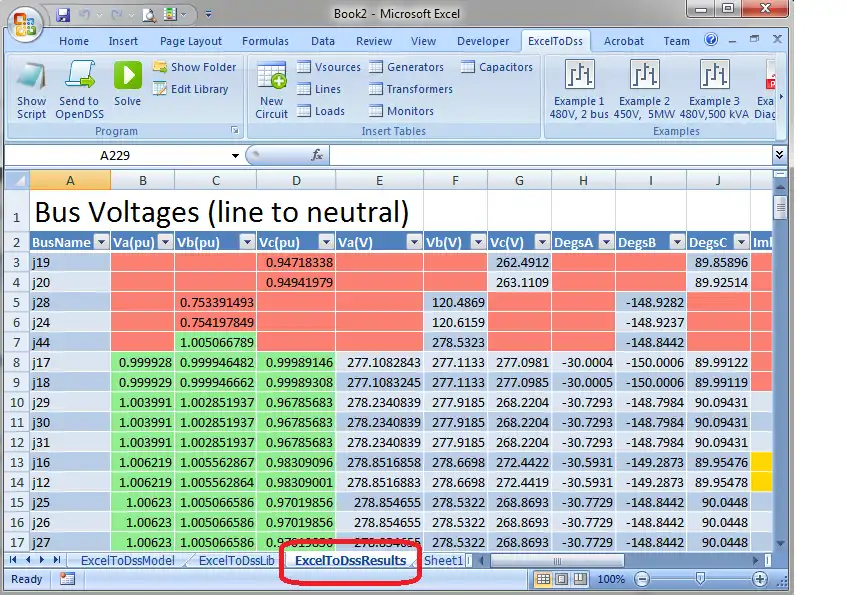Open the Va(pu) column filter dropdown

166,242
